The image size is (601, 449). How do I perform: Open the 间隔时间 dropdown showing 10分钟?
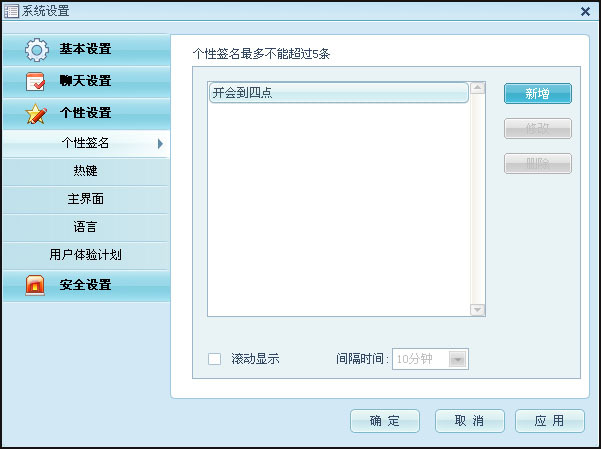tap(458, 359)
